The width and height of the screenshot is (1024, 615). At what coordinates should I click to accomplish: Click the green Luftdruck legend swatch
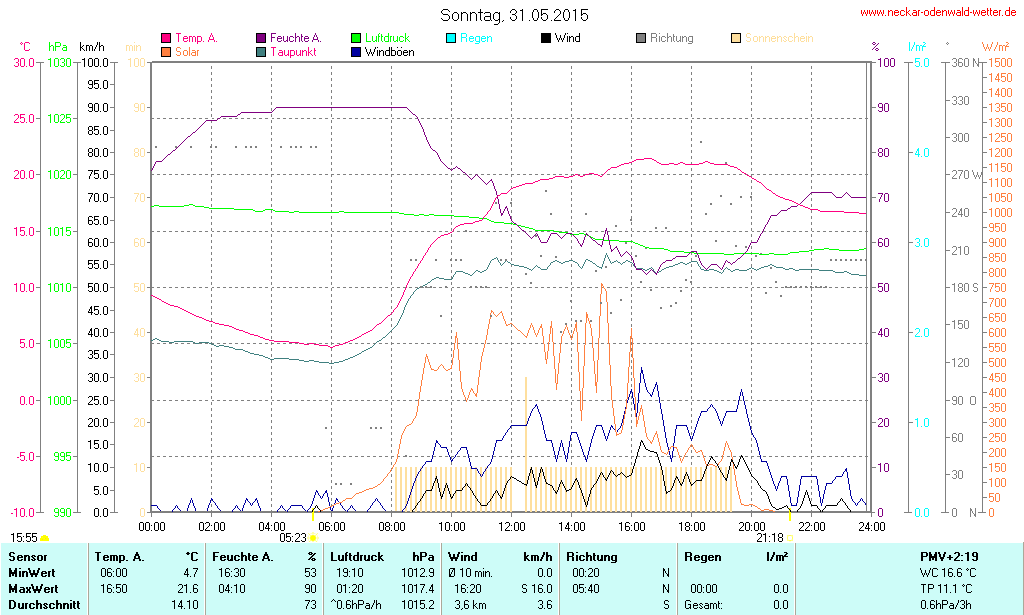pyautogui.click(x=357, y=38)
